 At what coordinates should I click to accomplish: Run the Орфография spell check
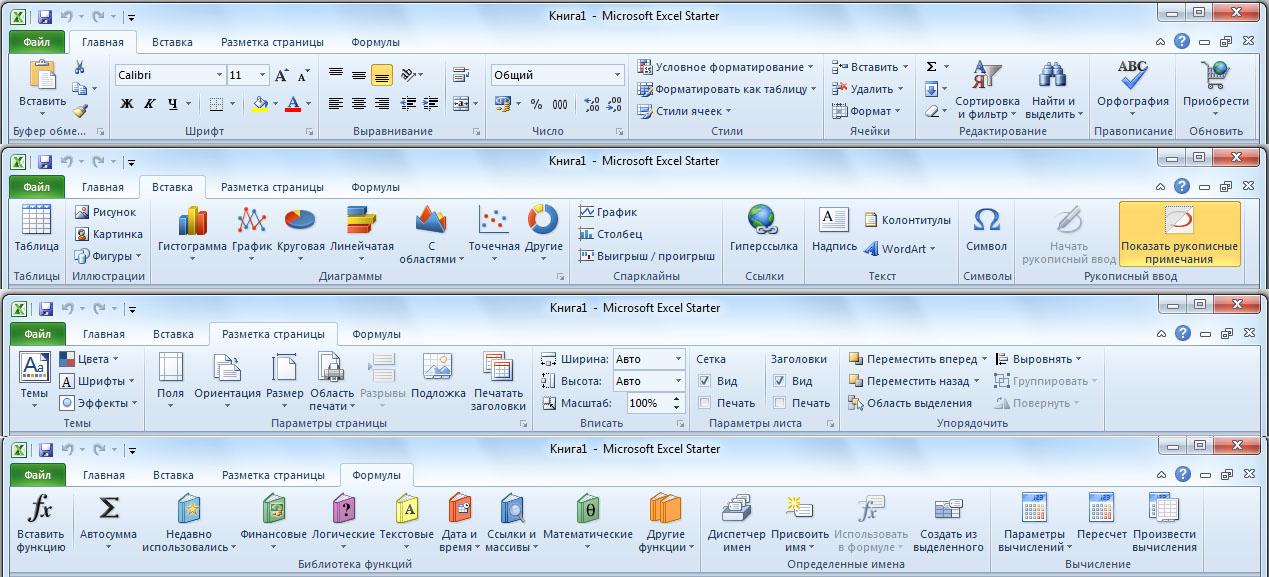coord(1132,78)
